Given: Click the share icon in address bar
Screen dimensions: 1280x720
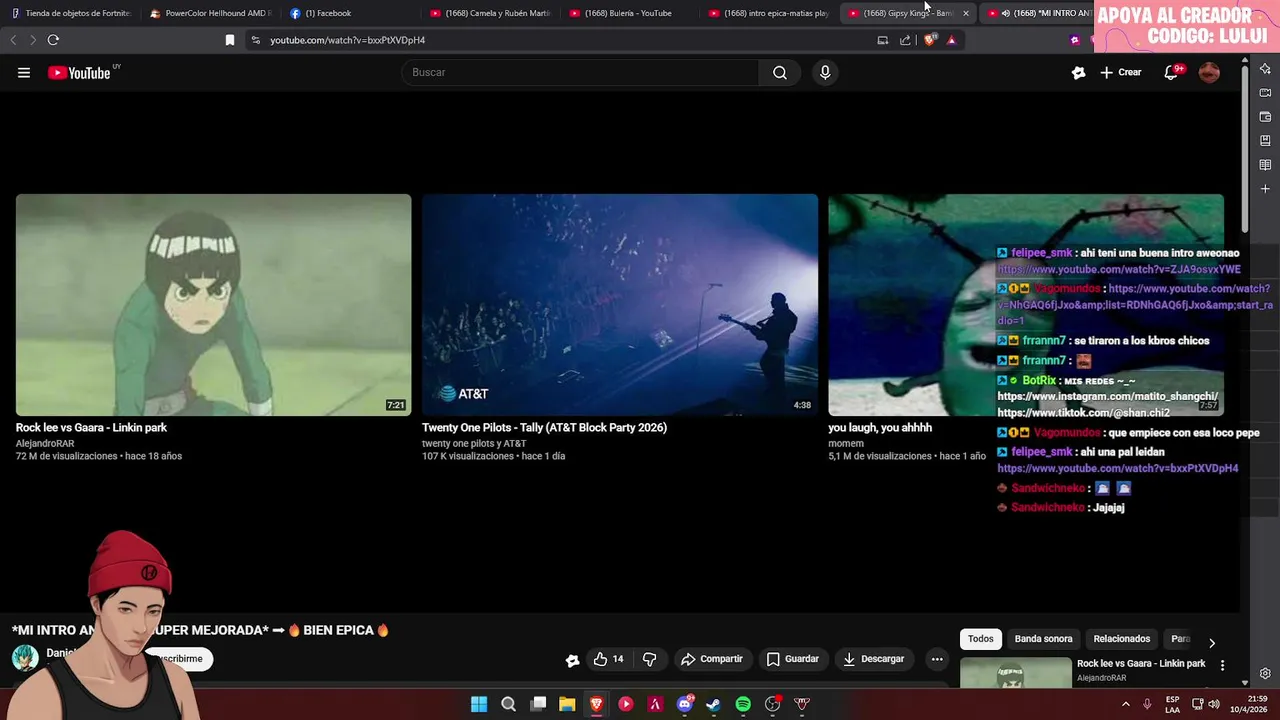Looking at the screenshot, I should [x=905, y=40].
